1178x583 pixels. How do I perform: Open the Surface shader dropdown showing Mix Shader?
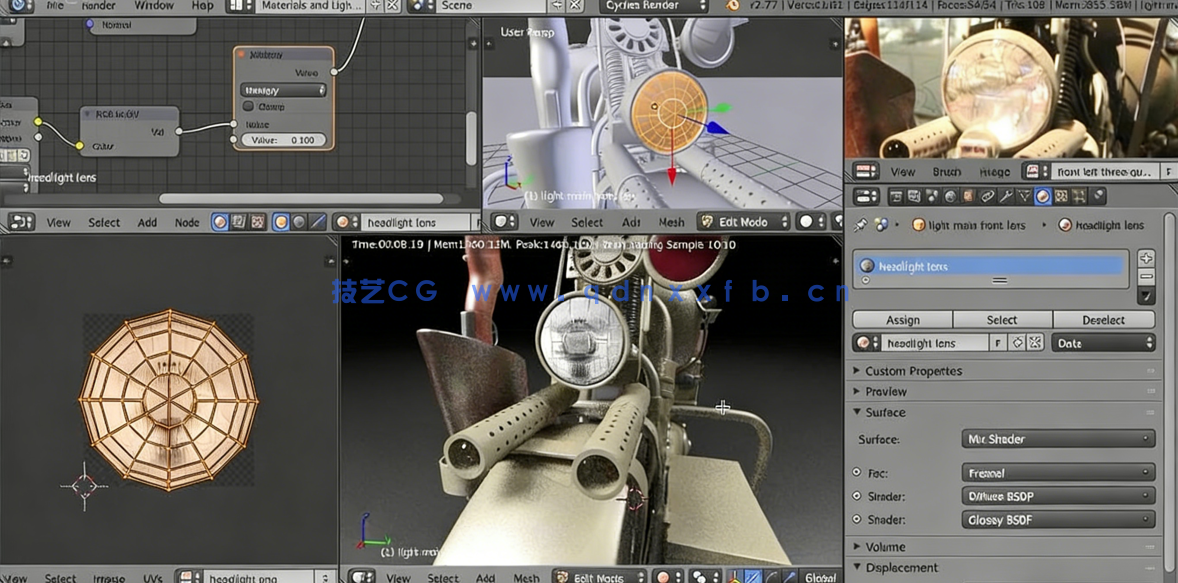click(x=1057, y=438)
